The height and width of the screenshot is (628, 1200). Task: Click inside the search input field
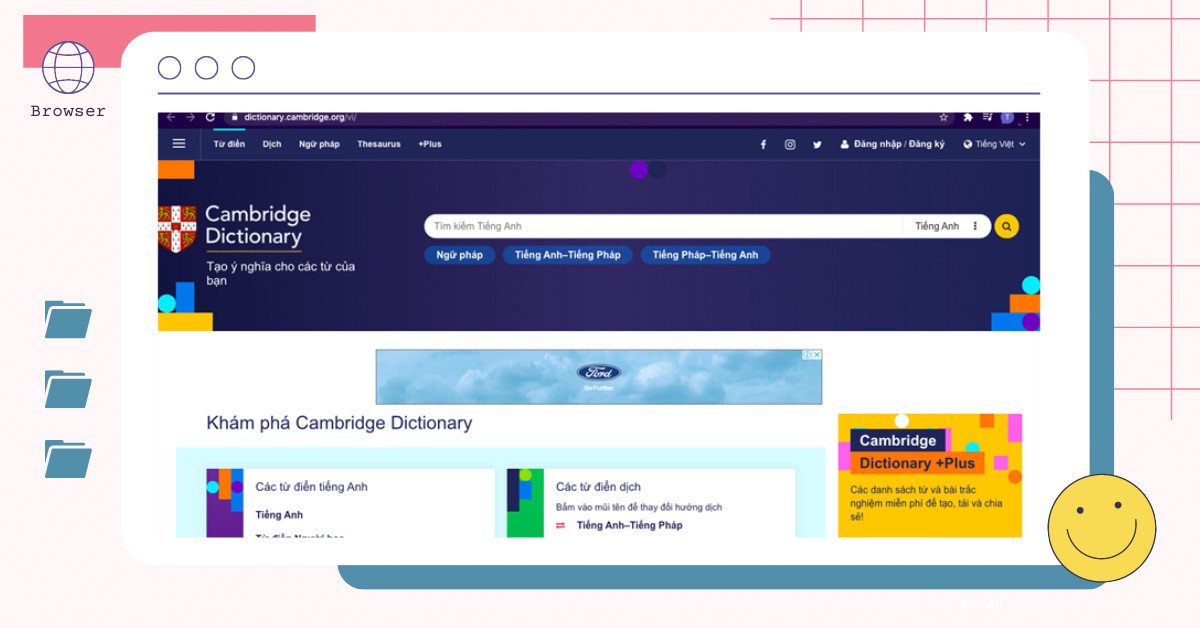[650, 226]
